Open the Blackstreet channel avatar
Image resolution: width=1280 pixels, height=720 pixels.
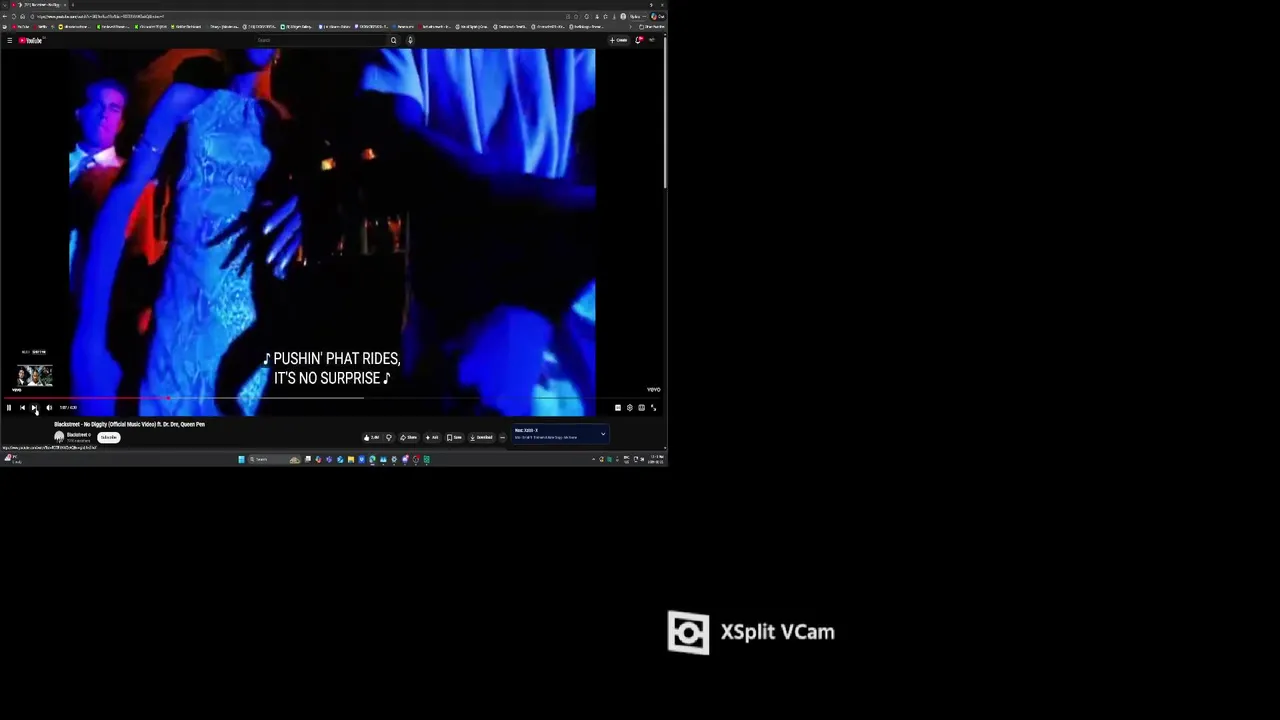(59, 437)
